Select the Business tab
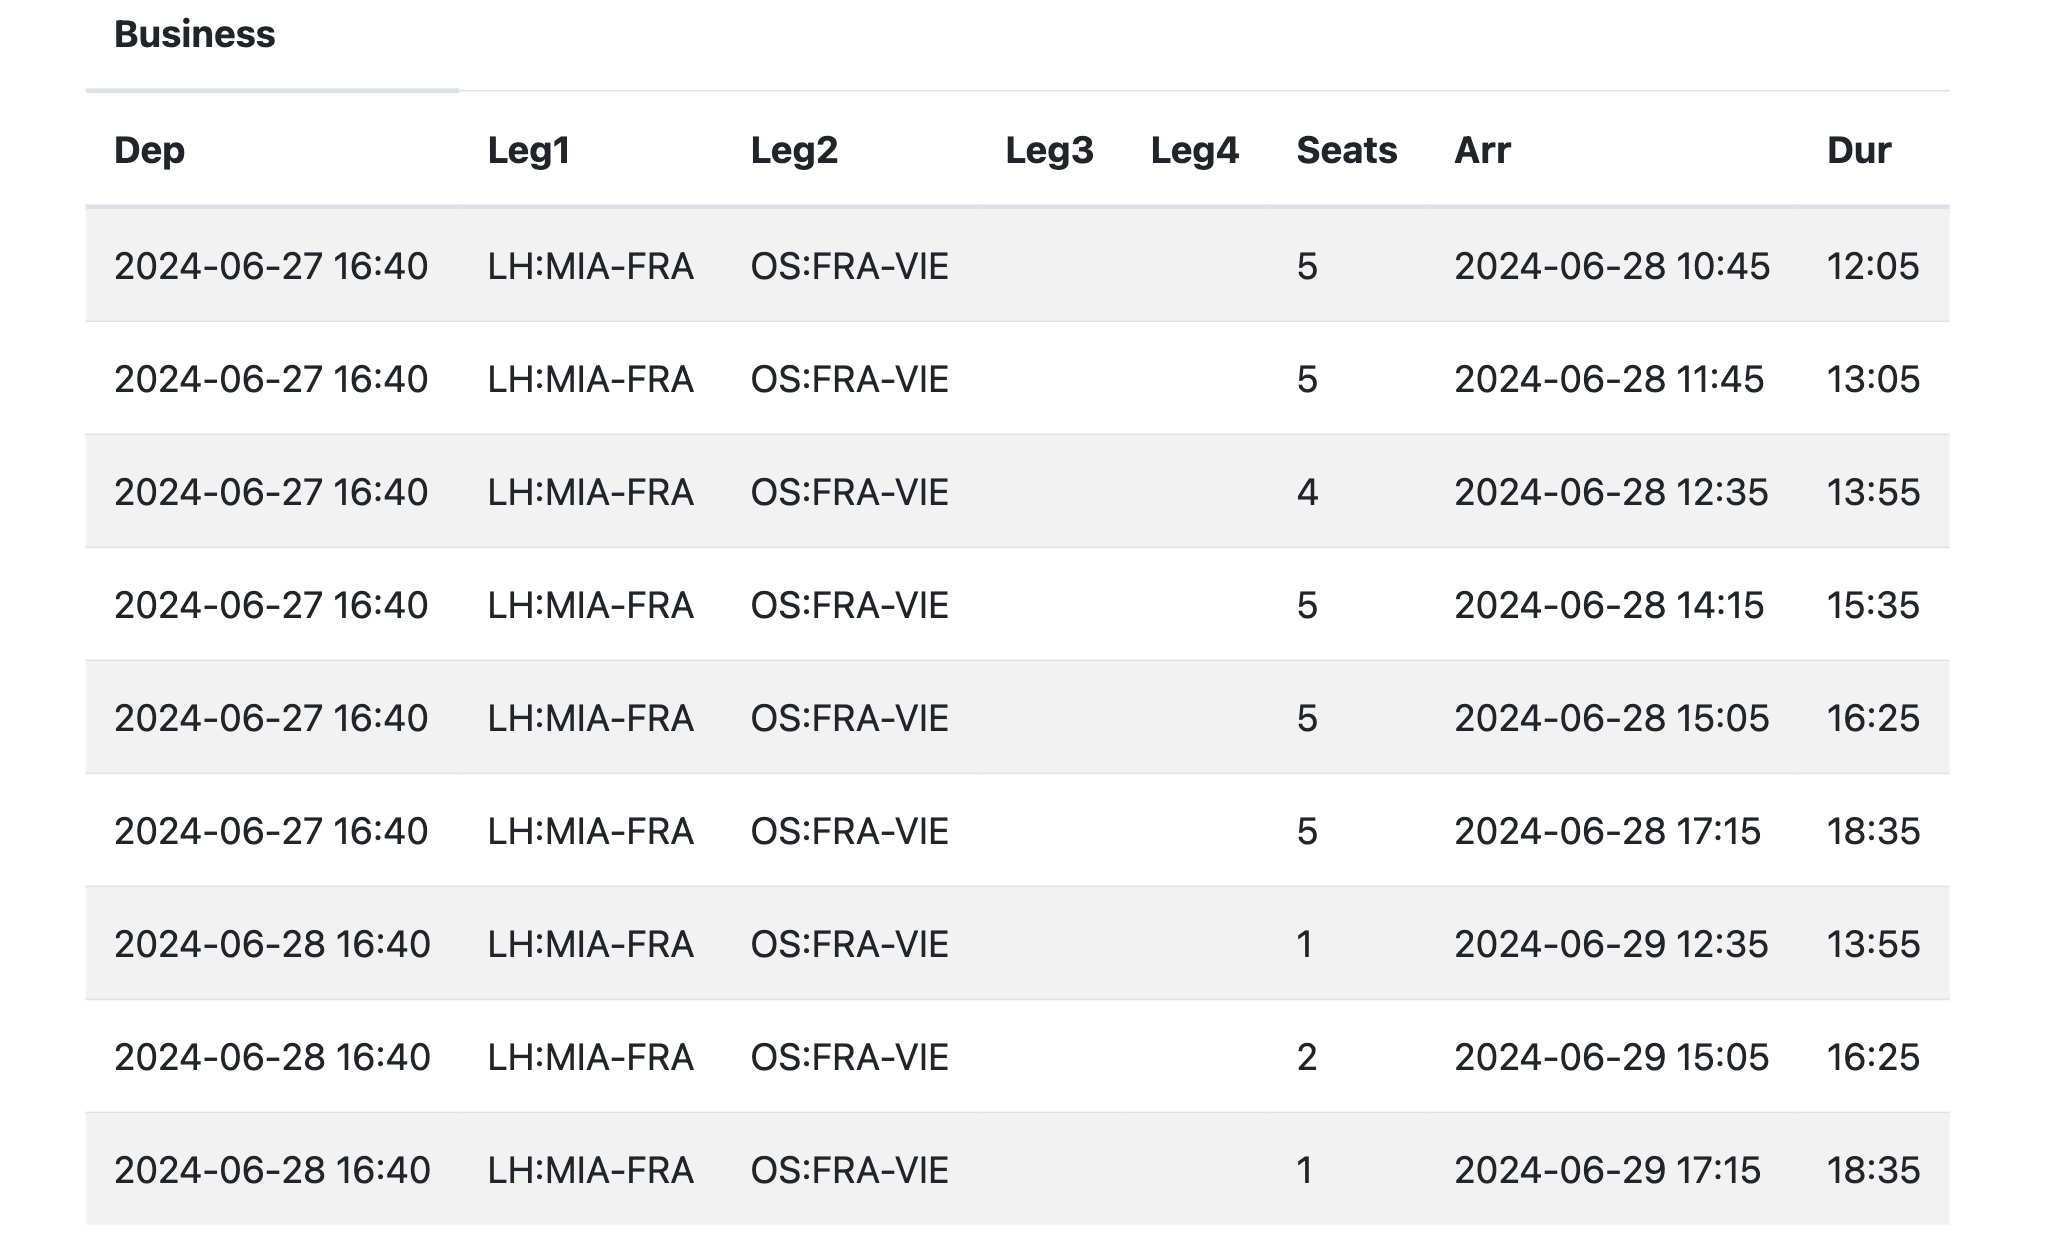Viewport: 2066px width, 1251px height. 195,35
